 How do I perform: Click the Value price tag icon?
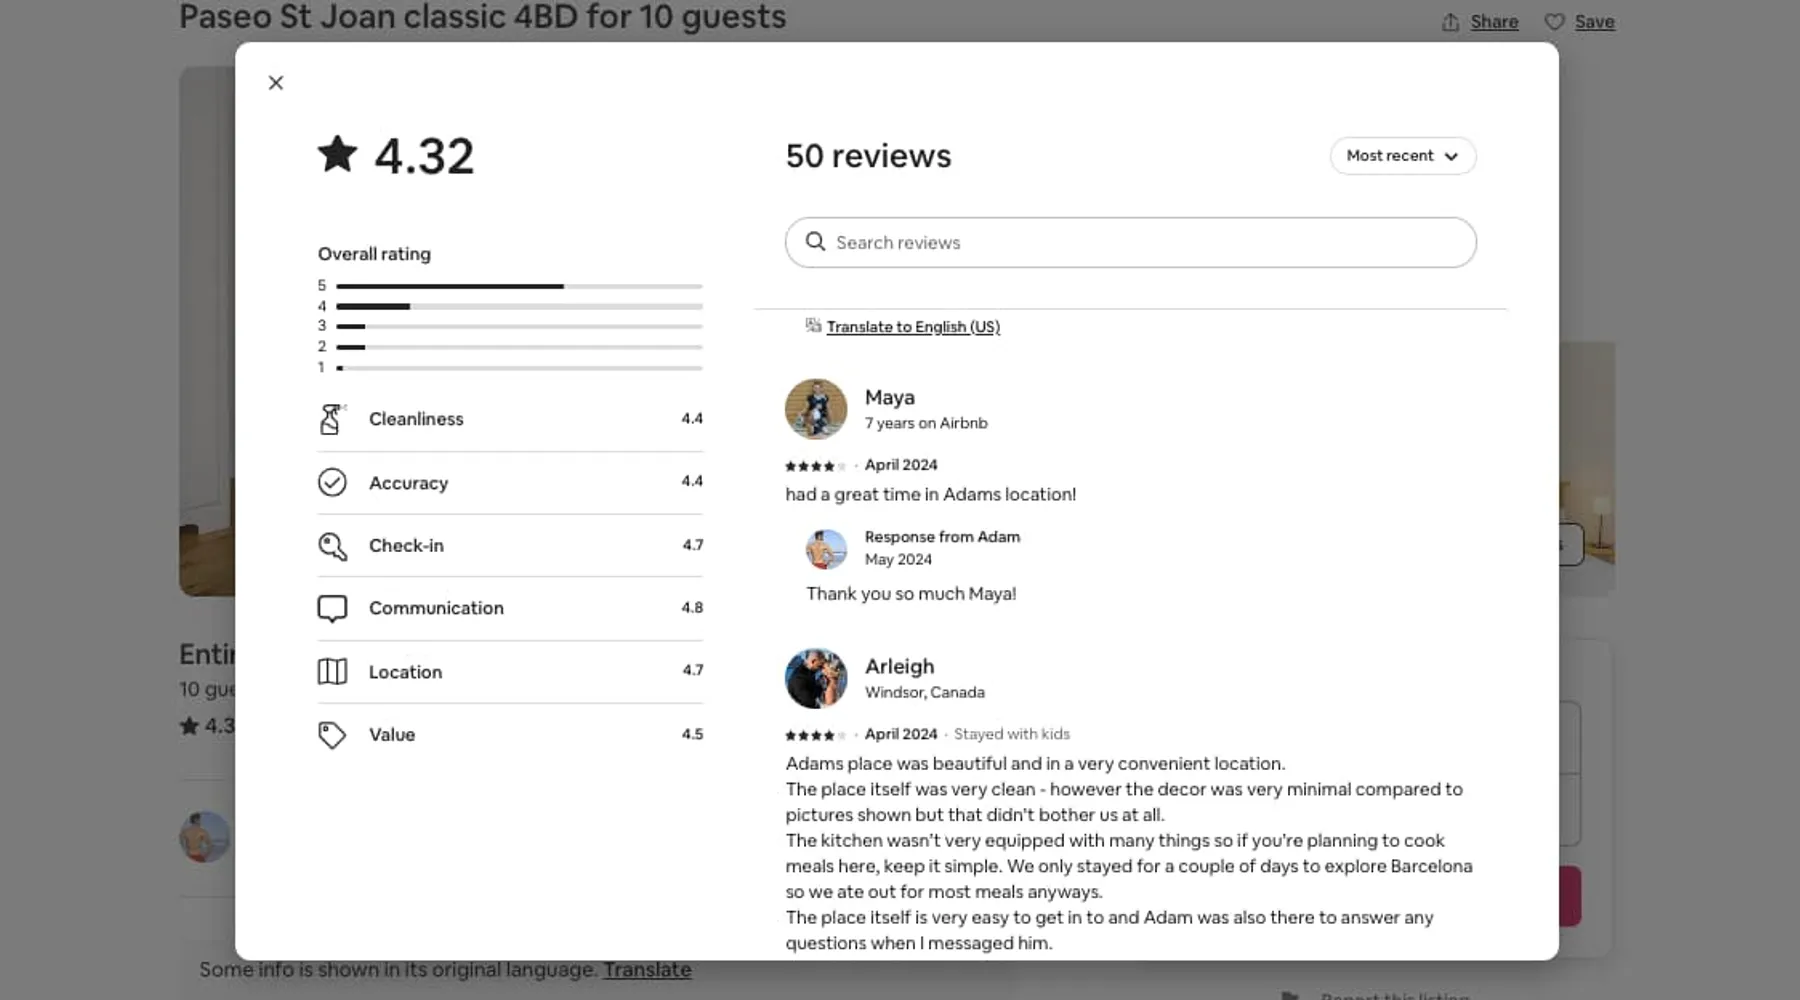[x=332, y=735]
